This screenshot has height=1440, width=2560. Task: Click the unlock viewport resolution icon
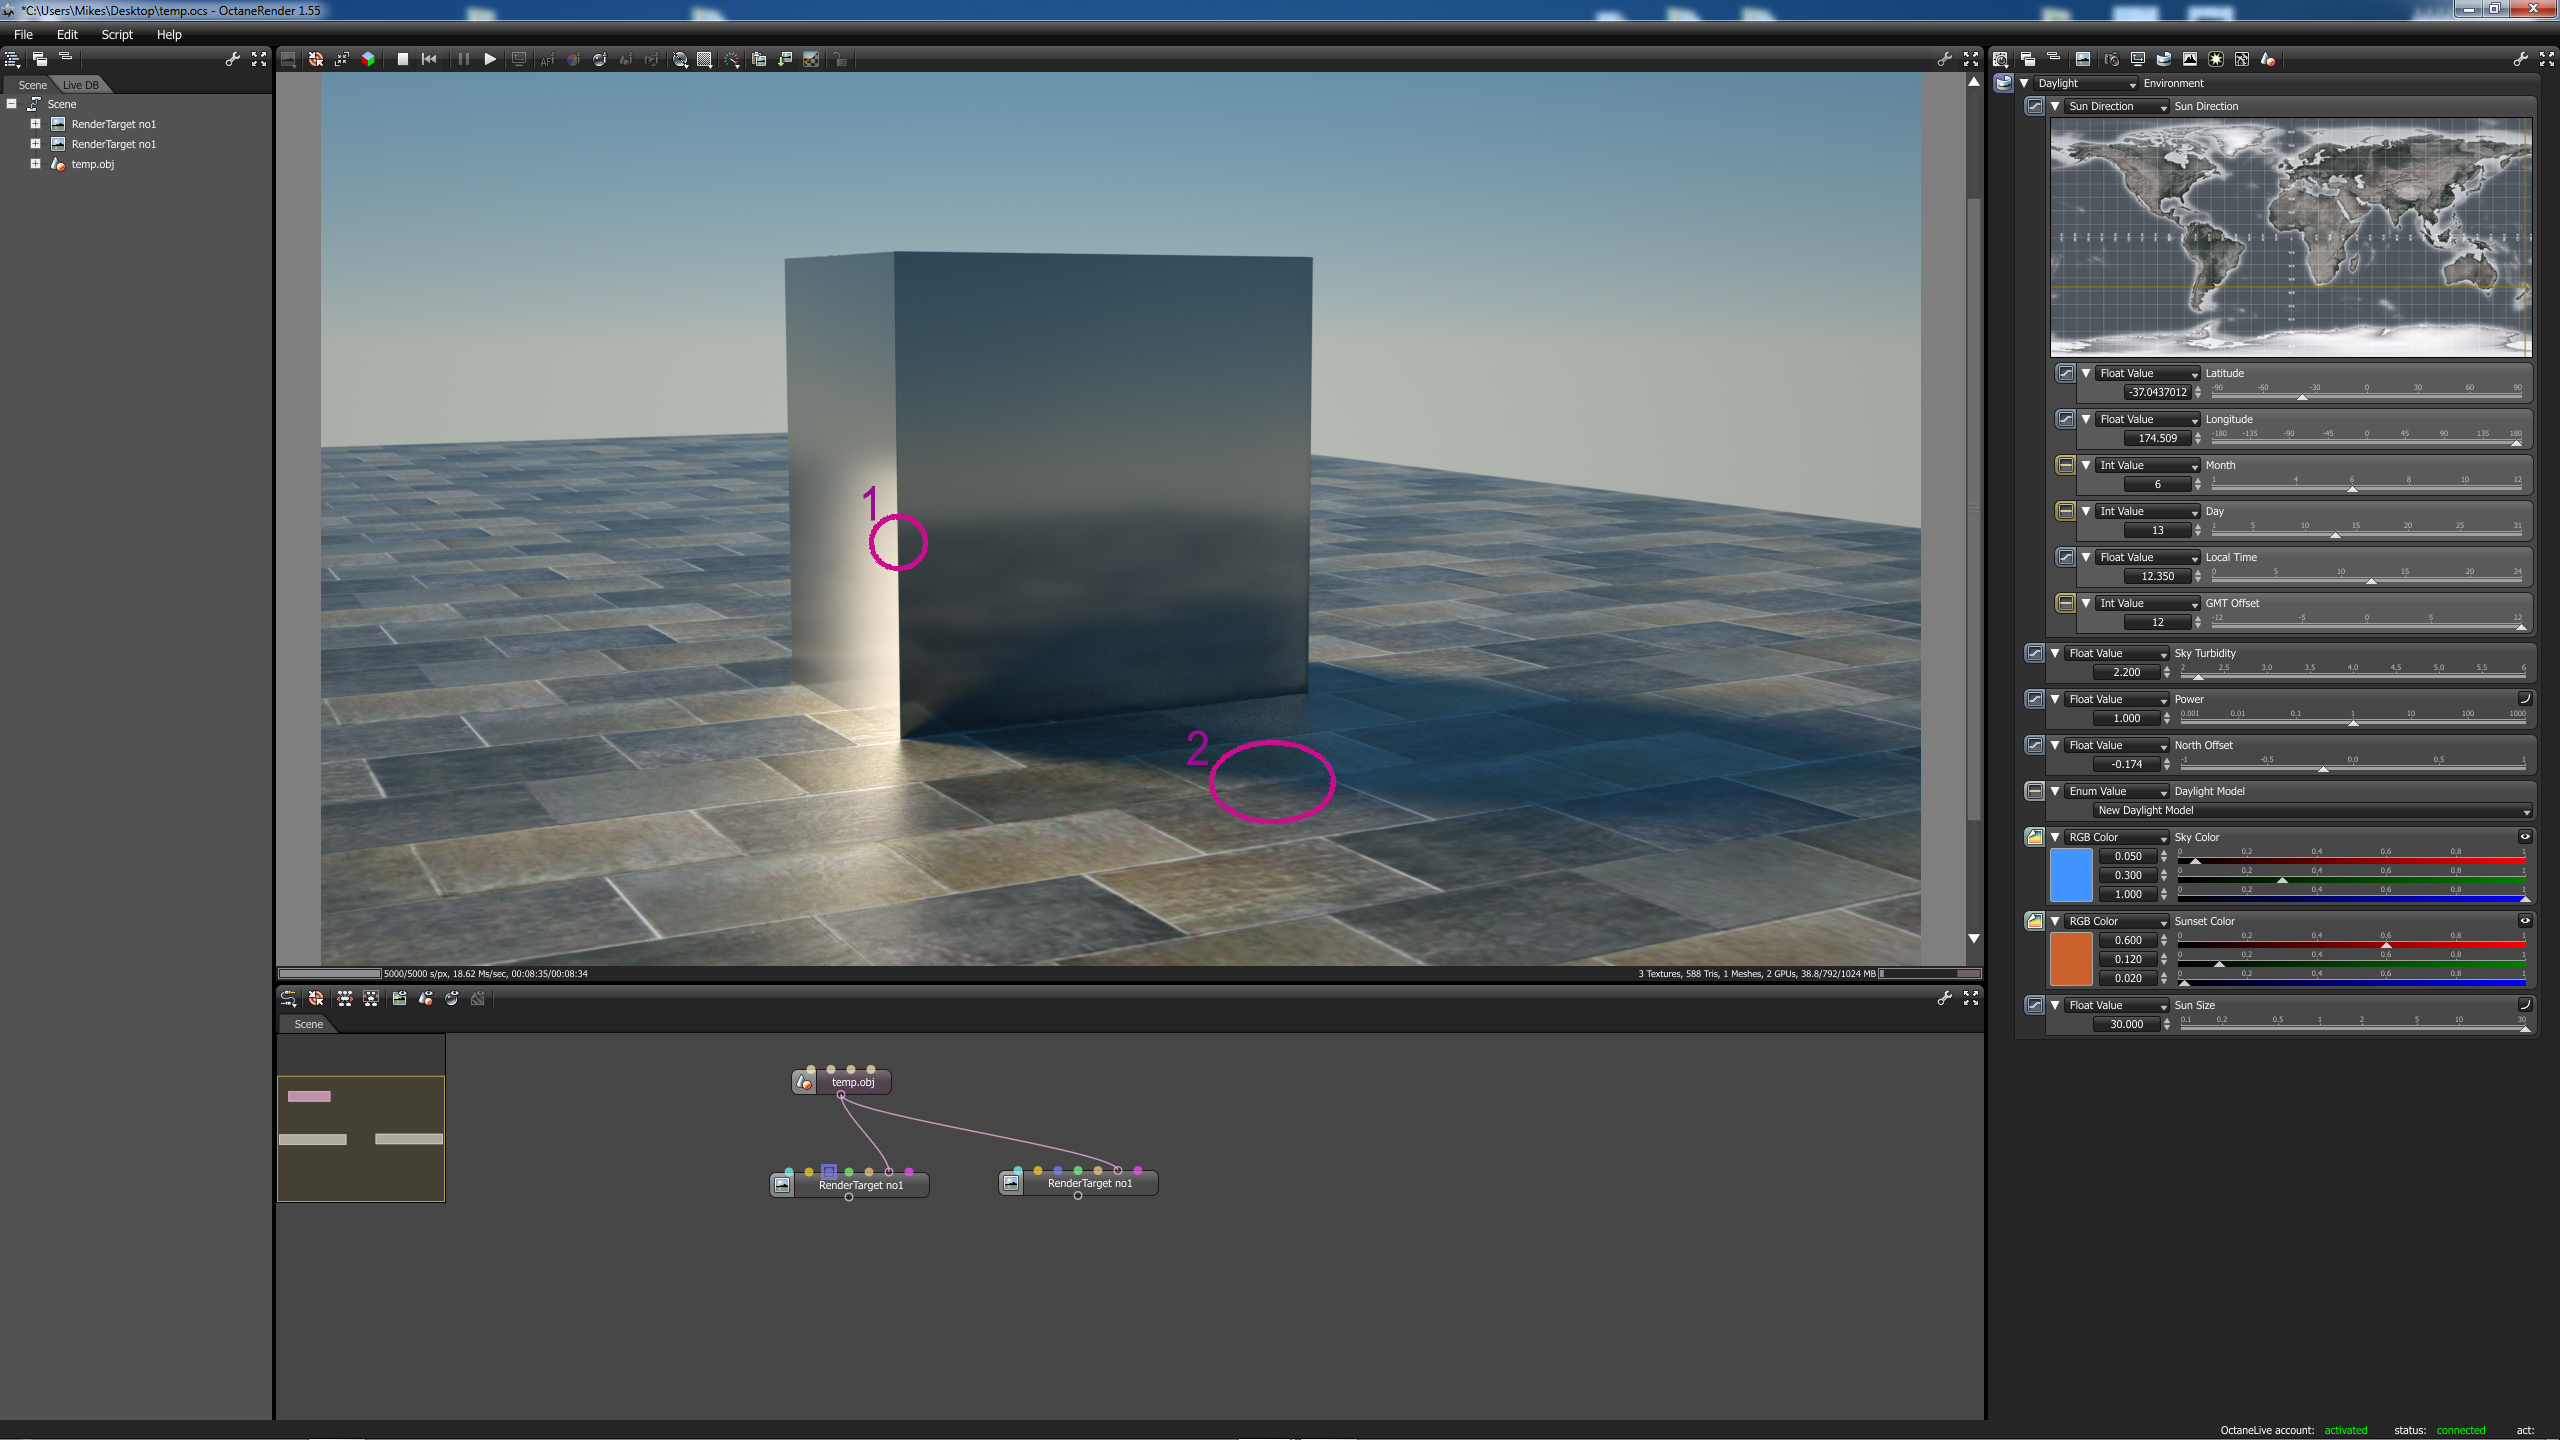click(x=840, y=60)
